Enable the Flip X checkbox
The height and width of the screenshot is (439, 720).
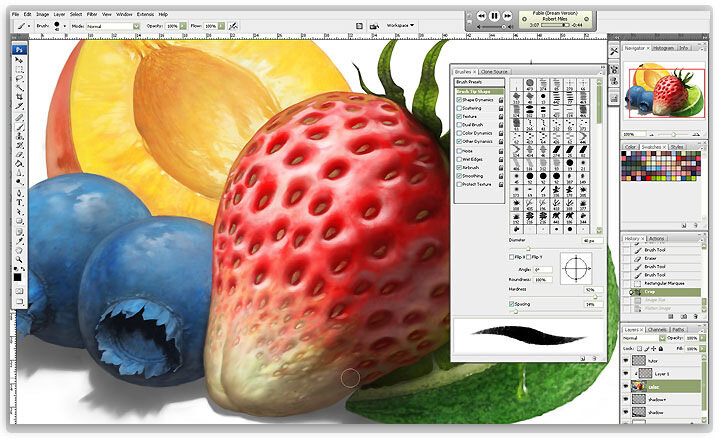tap(512, 257)
